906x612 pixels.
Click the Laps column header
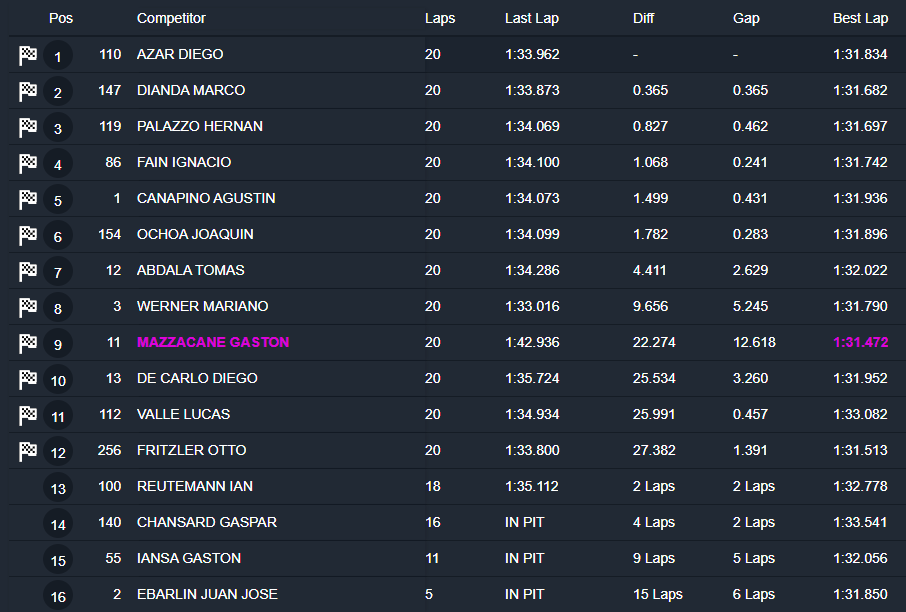click(440, 19)
